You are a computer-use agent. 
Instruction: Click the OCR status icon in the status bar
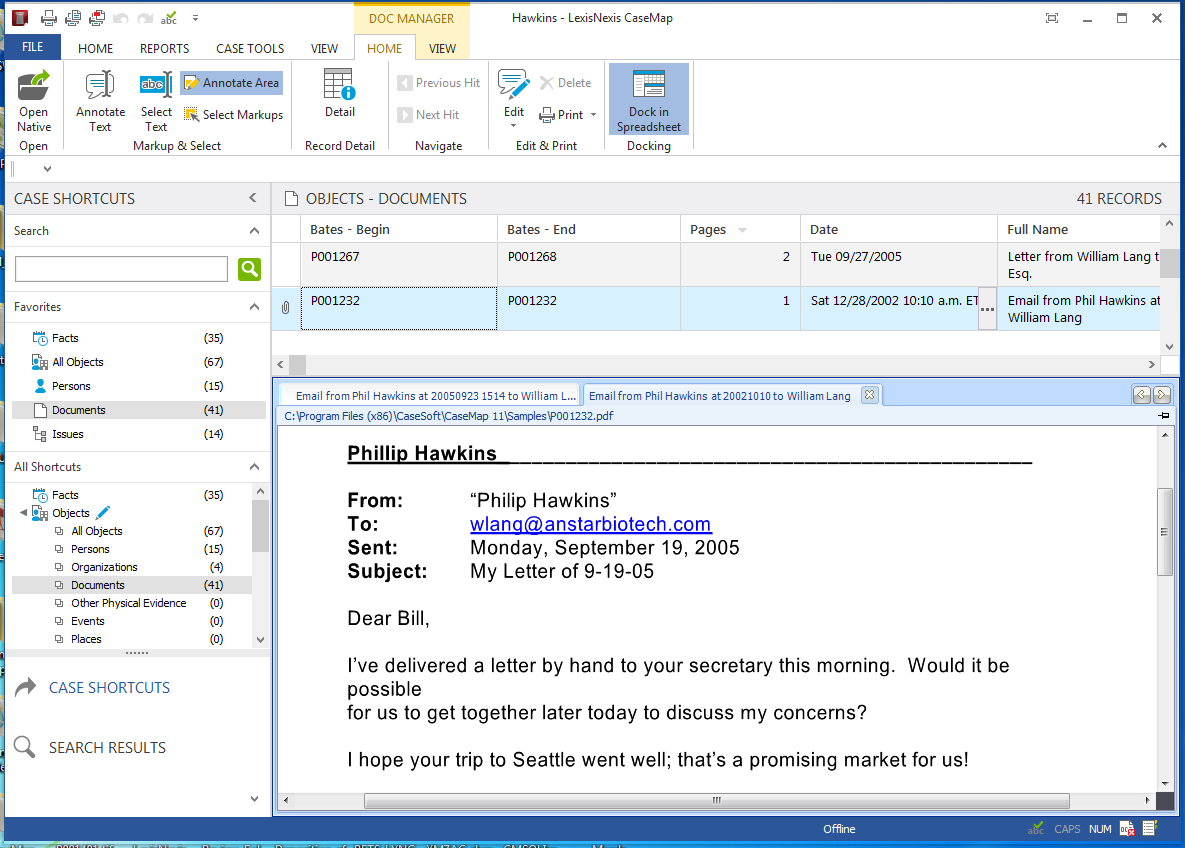point(1127,829)
